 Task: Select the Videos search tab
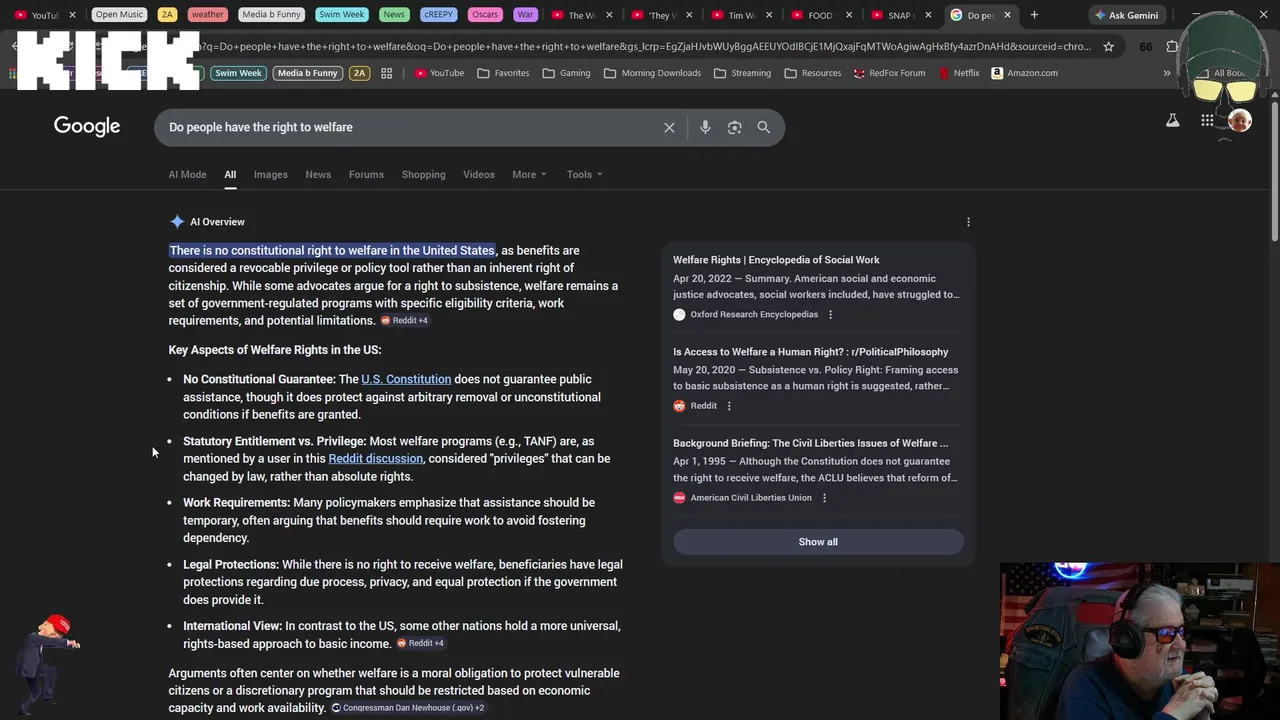pos(479,174)
